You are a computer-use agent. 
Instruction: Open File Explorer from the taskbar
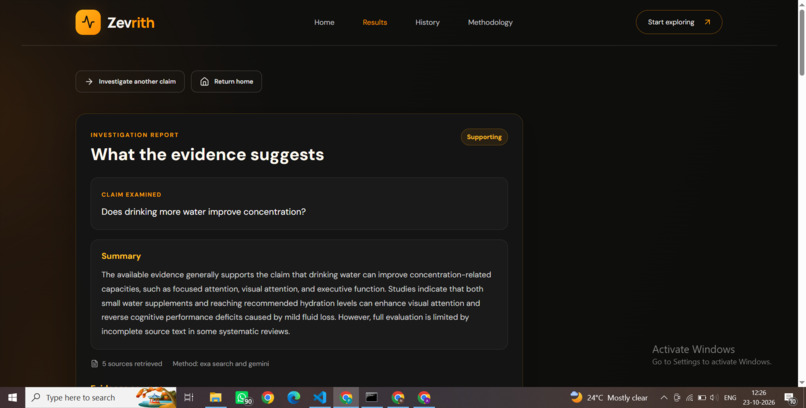[x=215, y=397]
